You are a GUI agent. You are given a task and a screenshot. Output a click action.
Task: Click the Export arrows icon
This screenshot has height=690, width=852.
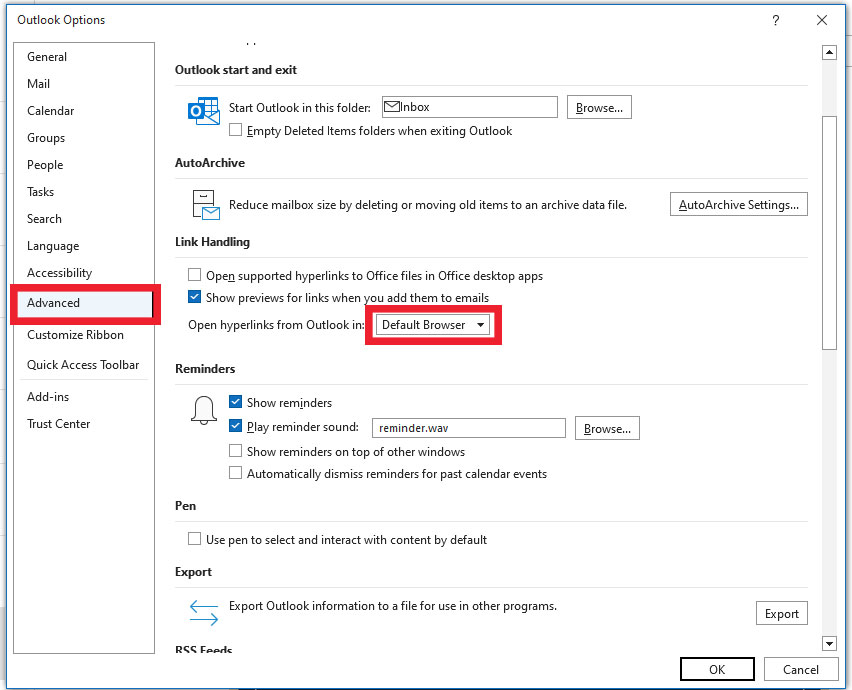(x=204, y=612)
